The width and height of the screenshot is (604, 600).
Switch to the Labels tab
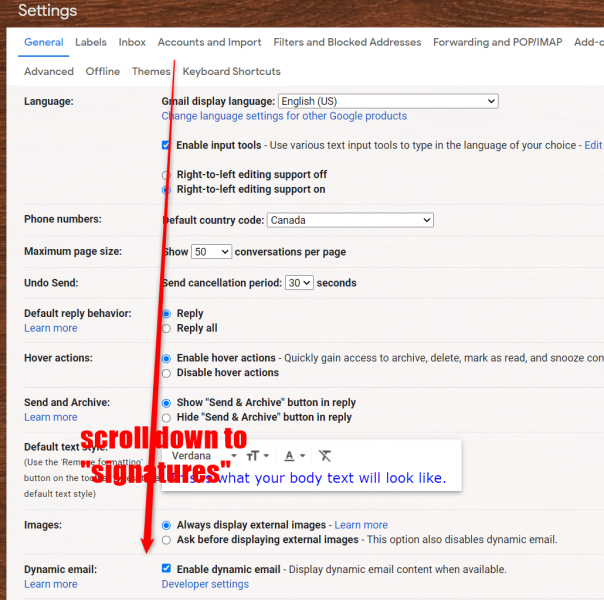point(91,42)
